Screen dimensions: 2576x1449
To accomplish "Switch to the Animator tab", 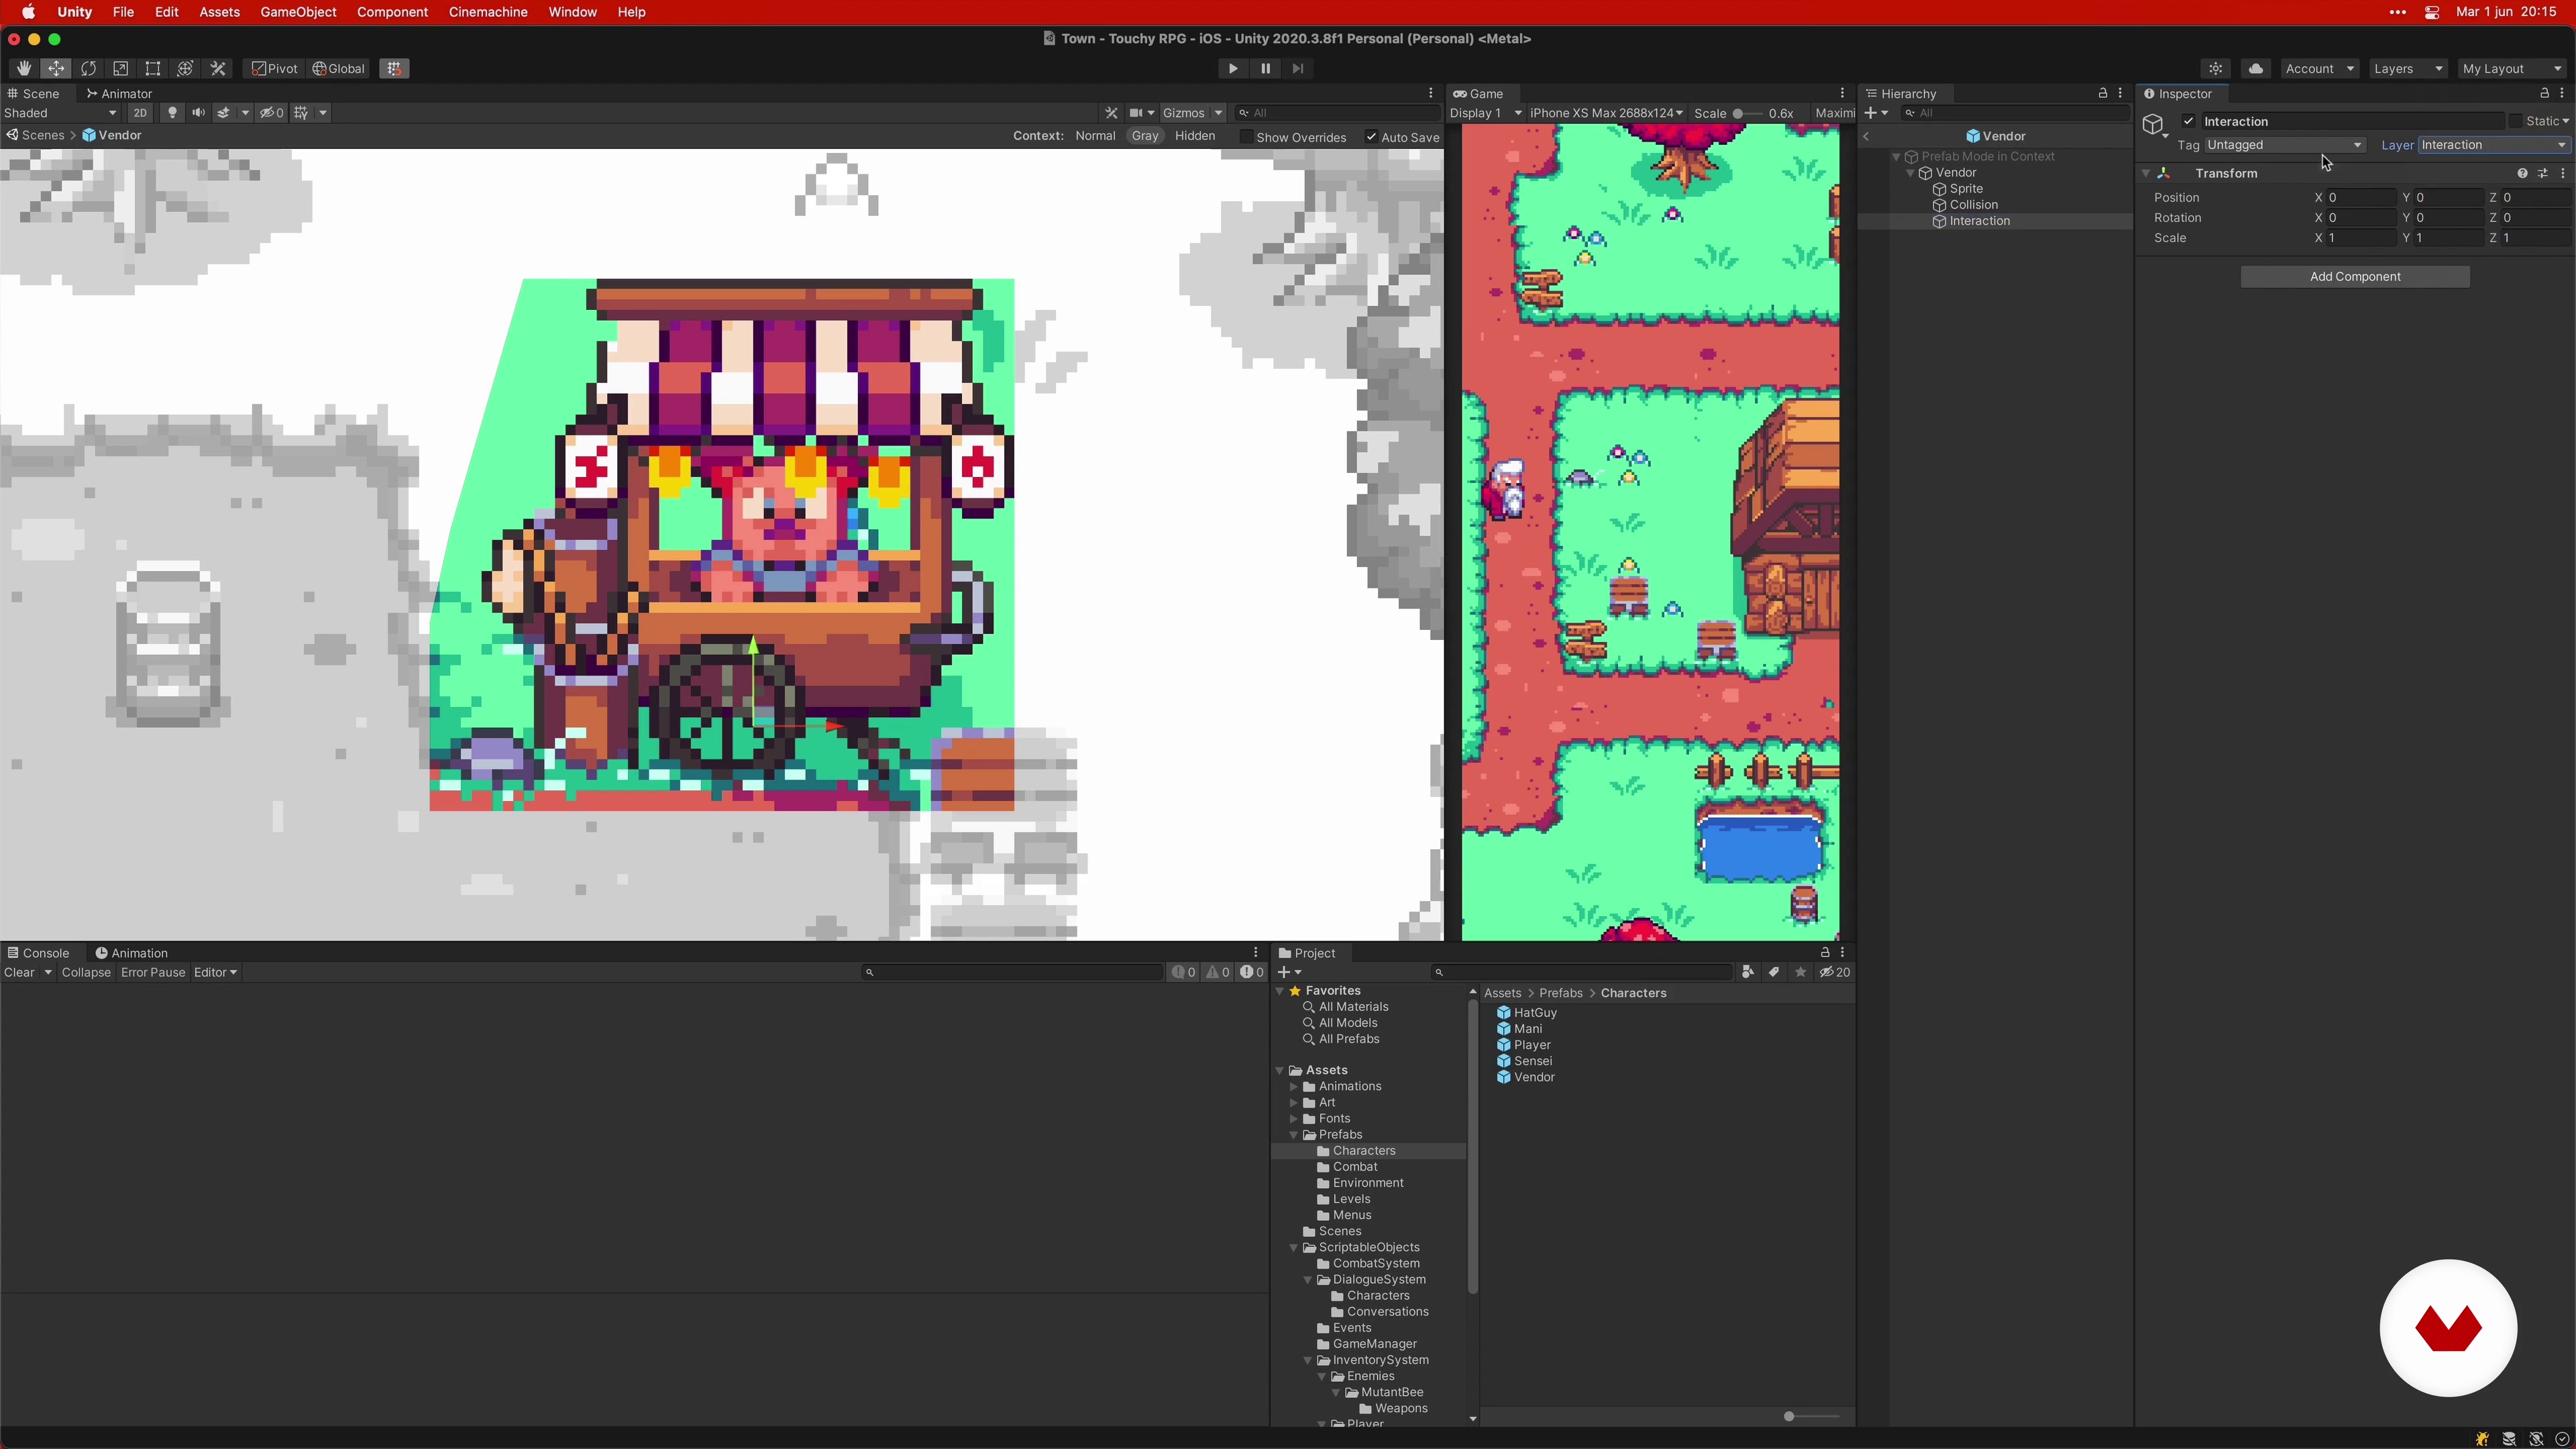I will pyautogui.click(x=119, y=93).
